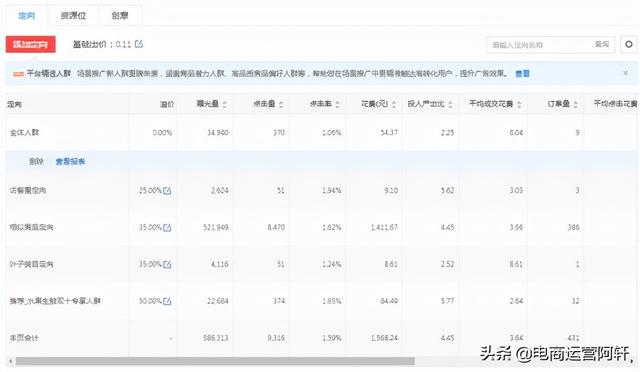Click the 586,313 total impressions cell

coord(216,338)
